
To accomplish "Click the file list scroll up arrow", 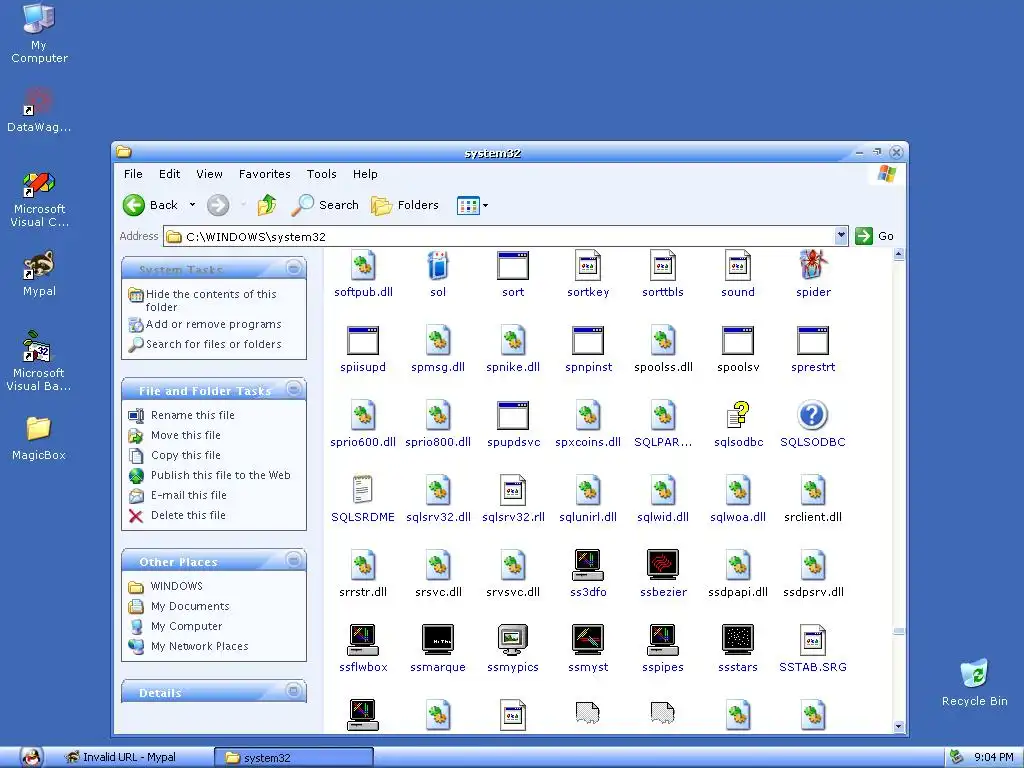I will coord(899,254).
